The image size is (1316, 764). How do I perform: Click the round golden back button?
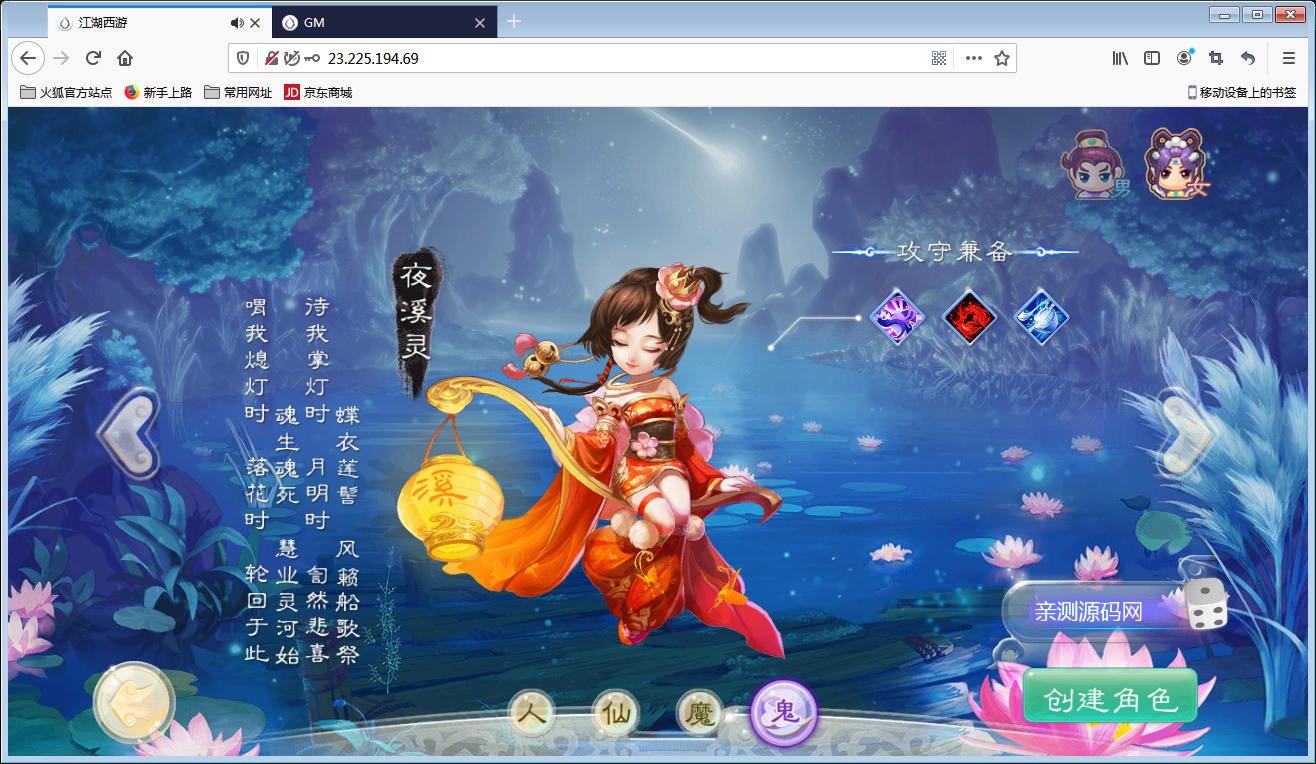[134, 704]
